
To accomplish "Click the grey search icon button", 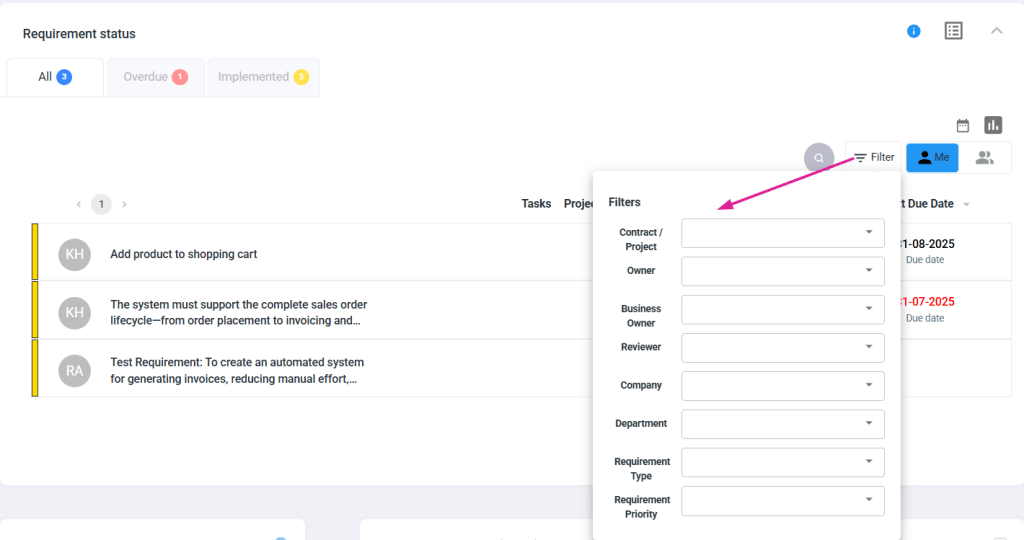I will [x=819, y=158].
